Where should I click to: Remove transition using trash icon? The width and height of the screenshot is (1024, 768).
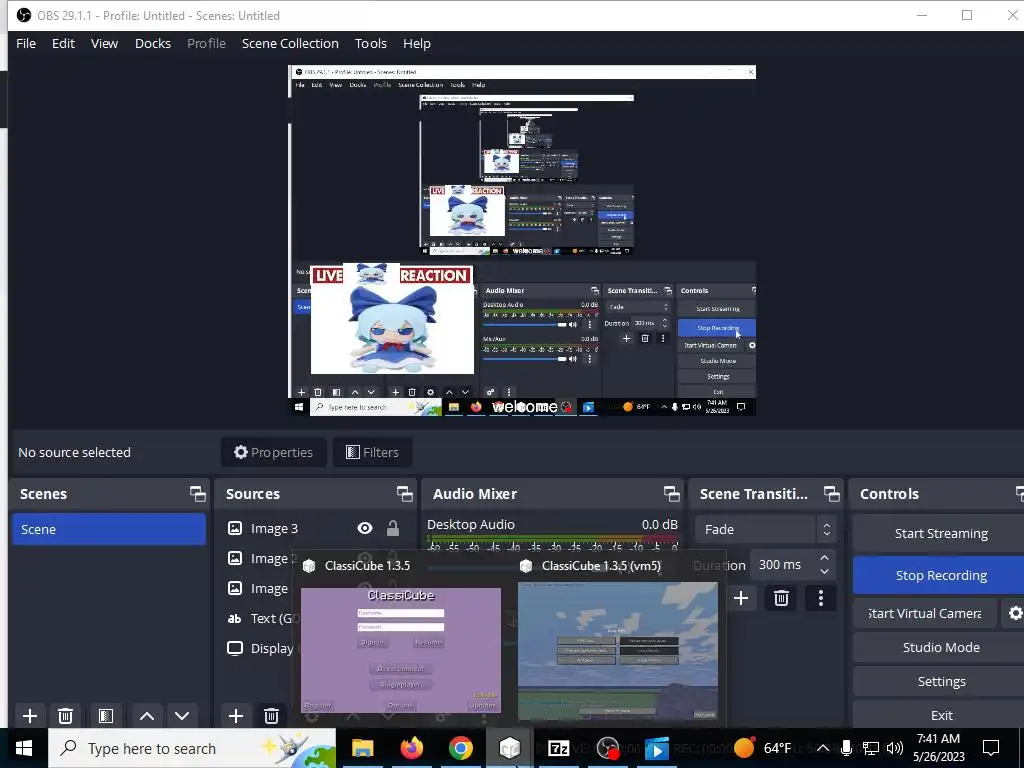(x=781, y=598)
